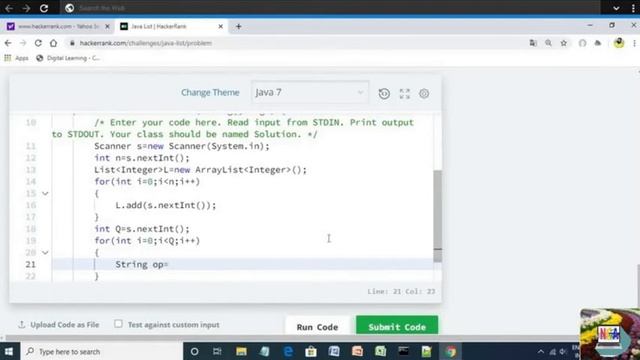The height and width of the screenshot is (360, 640).
Task: Launch Microsoft Edge from taskbar
Action: pyautogui.click(x=288, y=351)
